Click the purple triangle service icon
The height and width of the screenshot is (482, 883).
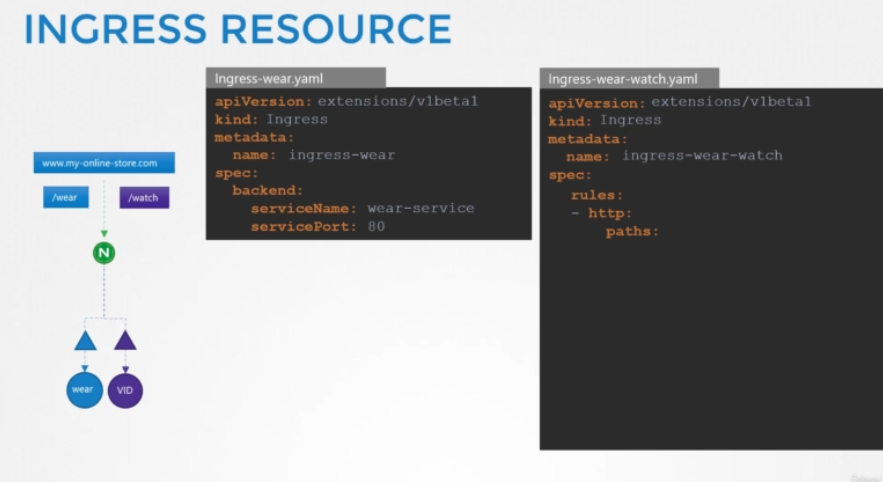tap(125, 341)
